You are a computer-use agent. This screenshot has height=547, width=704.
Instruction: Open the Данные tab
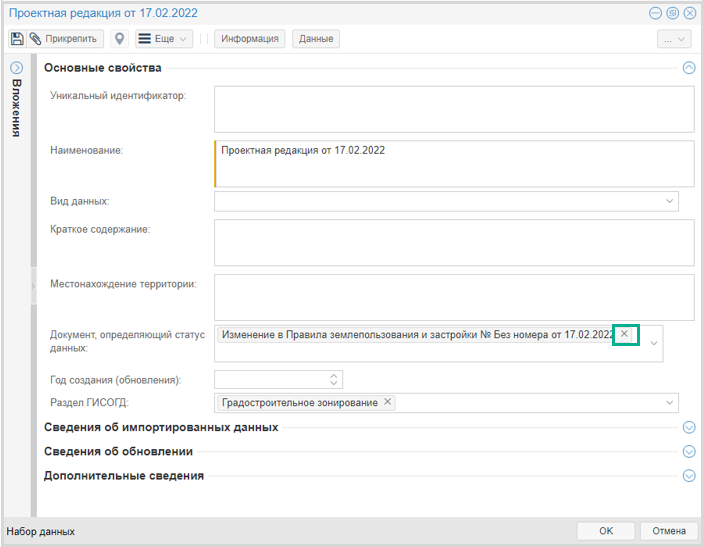tap(316, 39)
